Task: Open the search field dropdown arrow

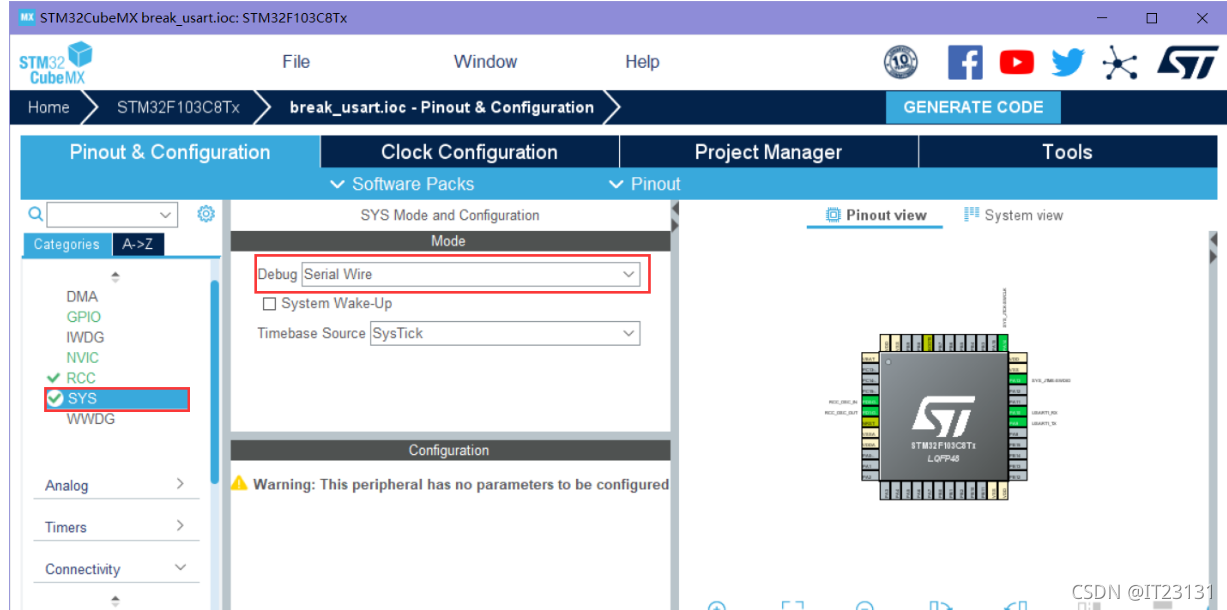Action: (166, 214)
